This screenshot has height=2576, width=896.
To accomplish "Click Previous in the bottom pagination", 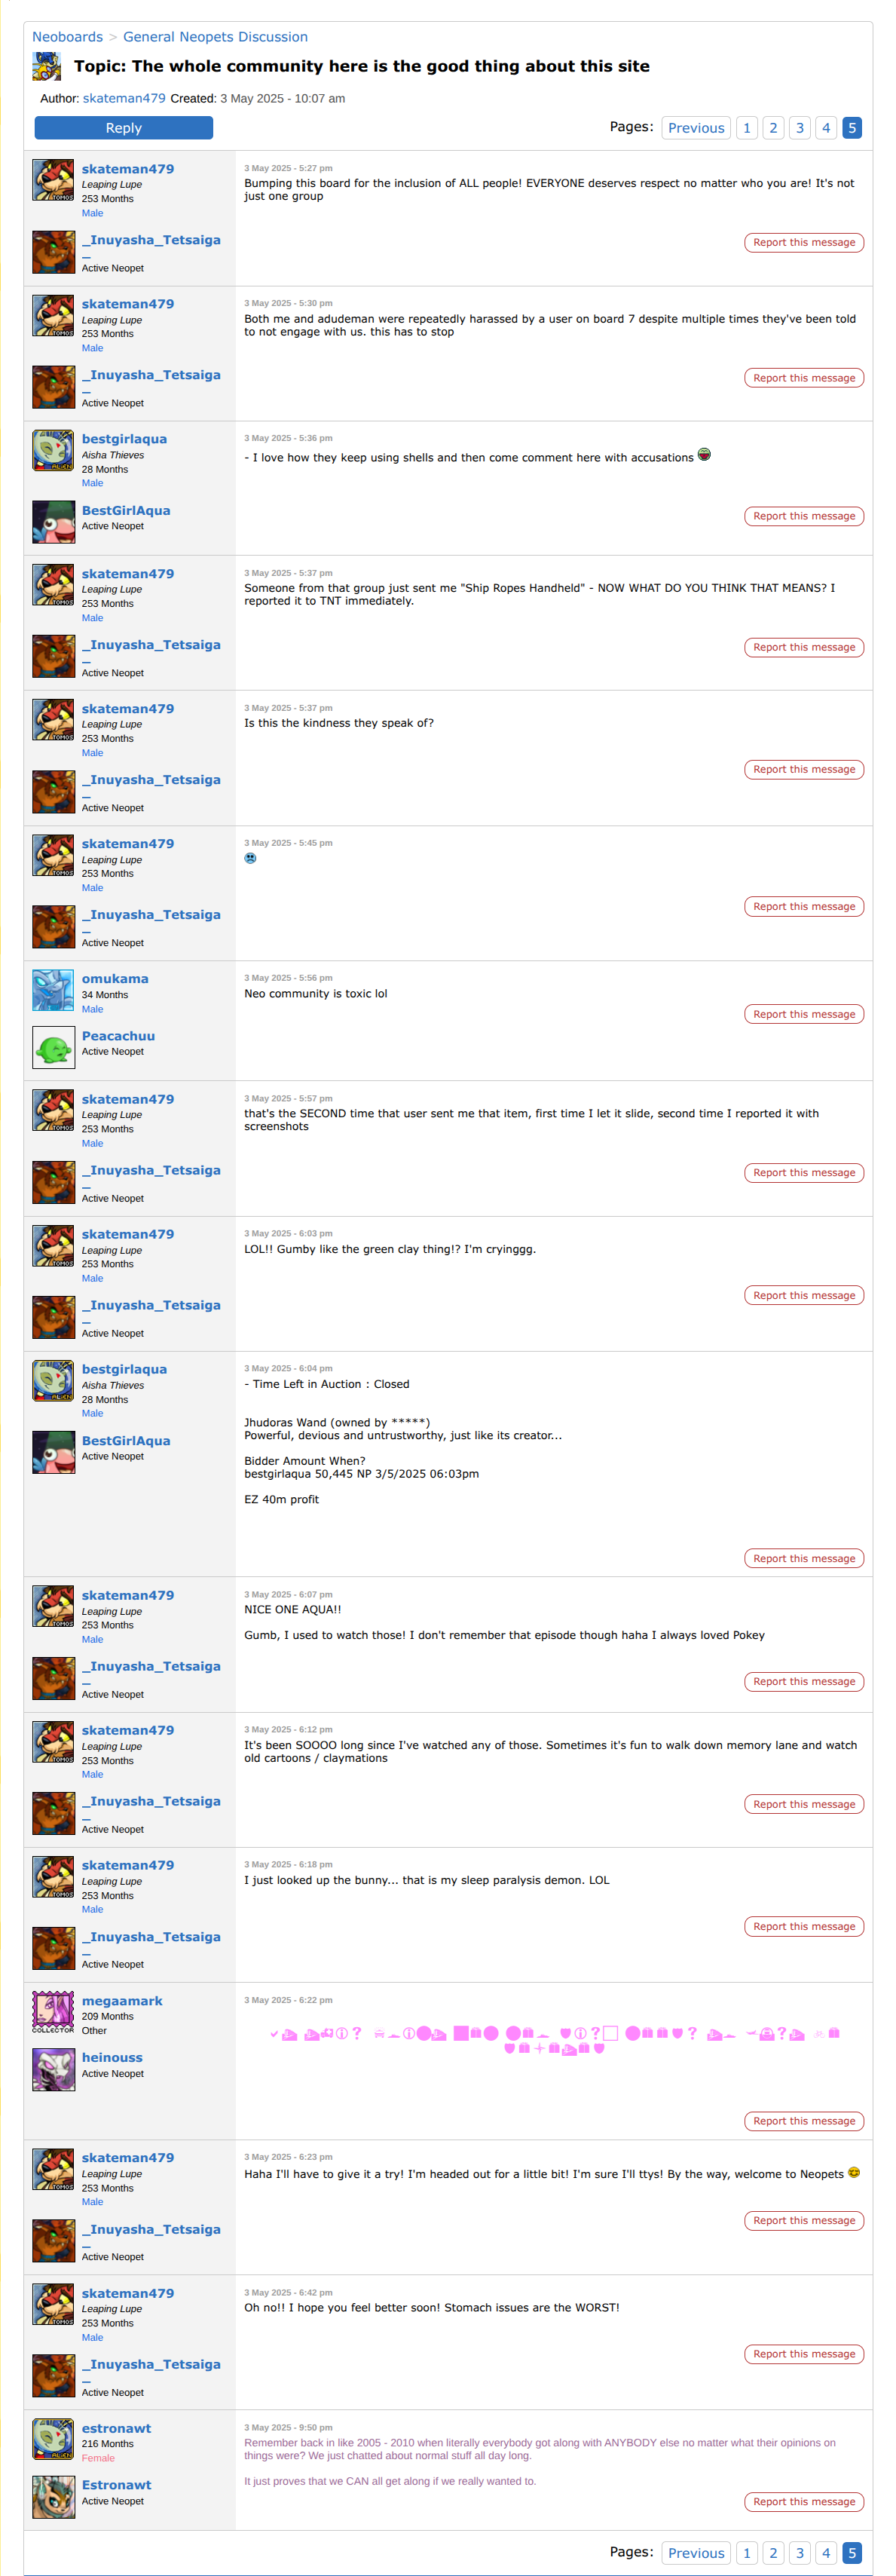I will coord(696,2552).
